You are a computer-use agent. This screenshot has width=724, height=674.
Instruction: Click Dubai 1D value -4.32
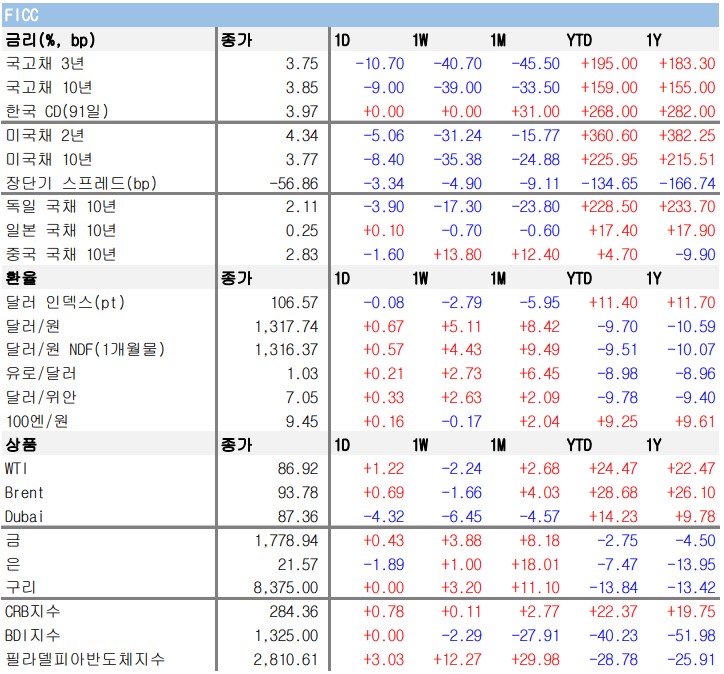point(384,517)
